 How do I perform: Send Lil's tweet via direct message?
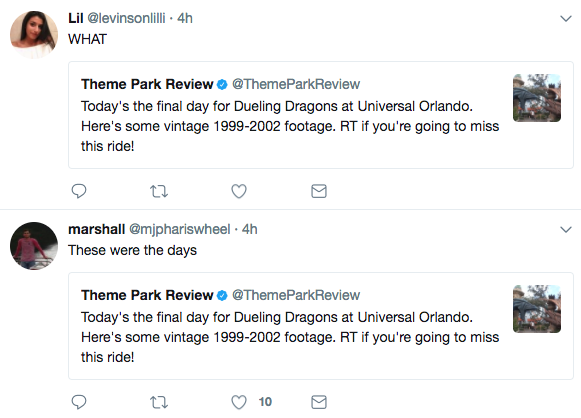(319, 191)
